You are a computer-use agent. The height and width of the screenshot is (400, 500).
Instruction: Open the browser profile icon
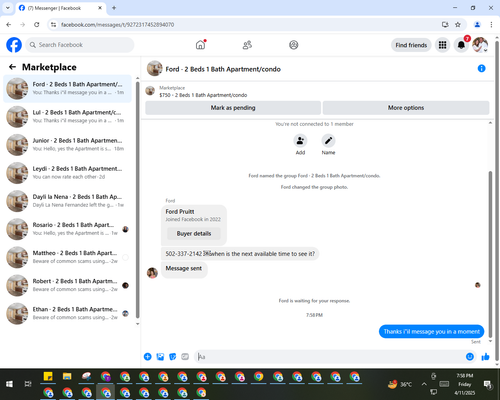point(477,25)
